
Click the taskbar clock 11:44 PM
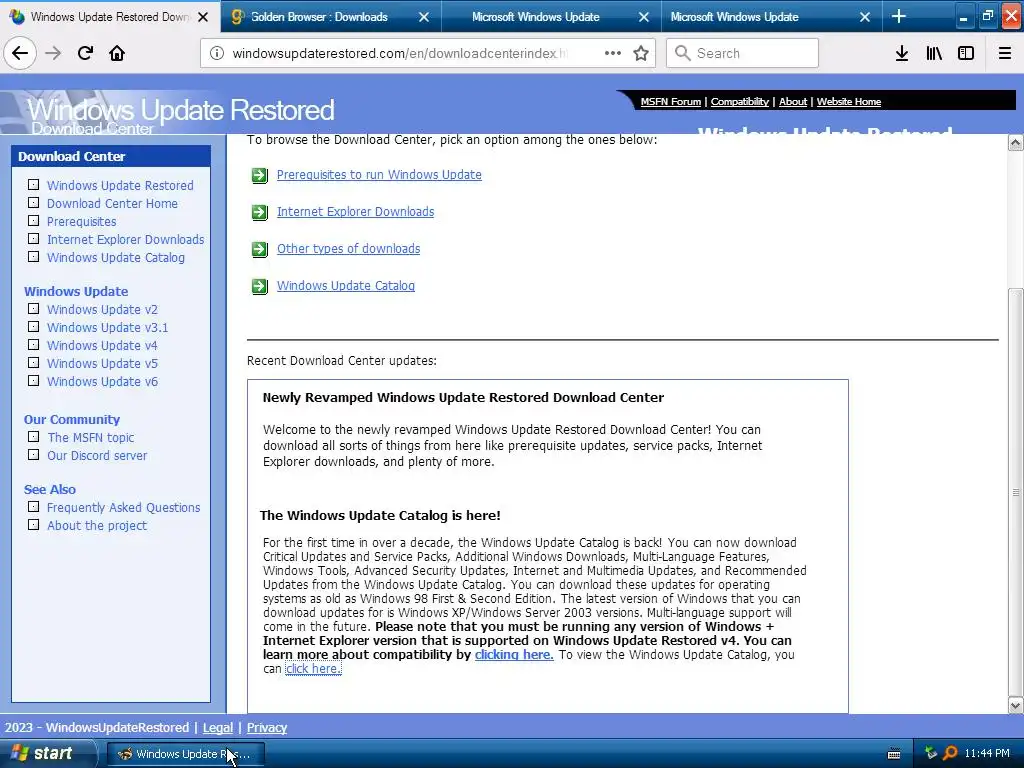(x=987, y=754)
